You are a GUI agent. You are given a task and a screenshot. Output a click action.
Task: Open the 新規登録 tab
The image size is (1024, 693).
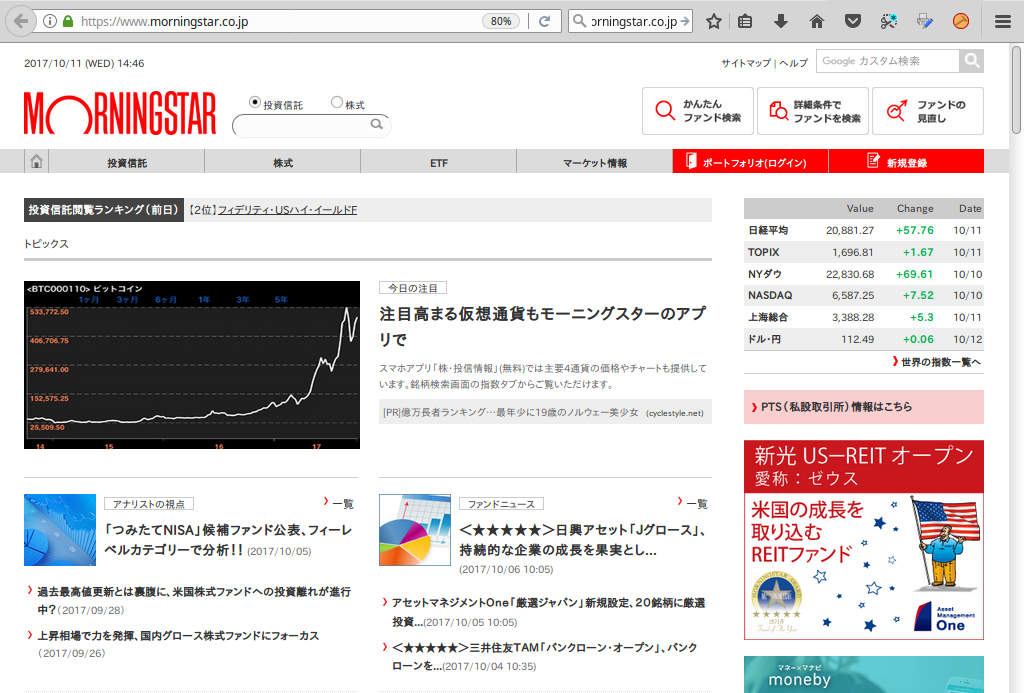[x=906, y=162]
